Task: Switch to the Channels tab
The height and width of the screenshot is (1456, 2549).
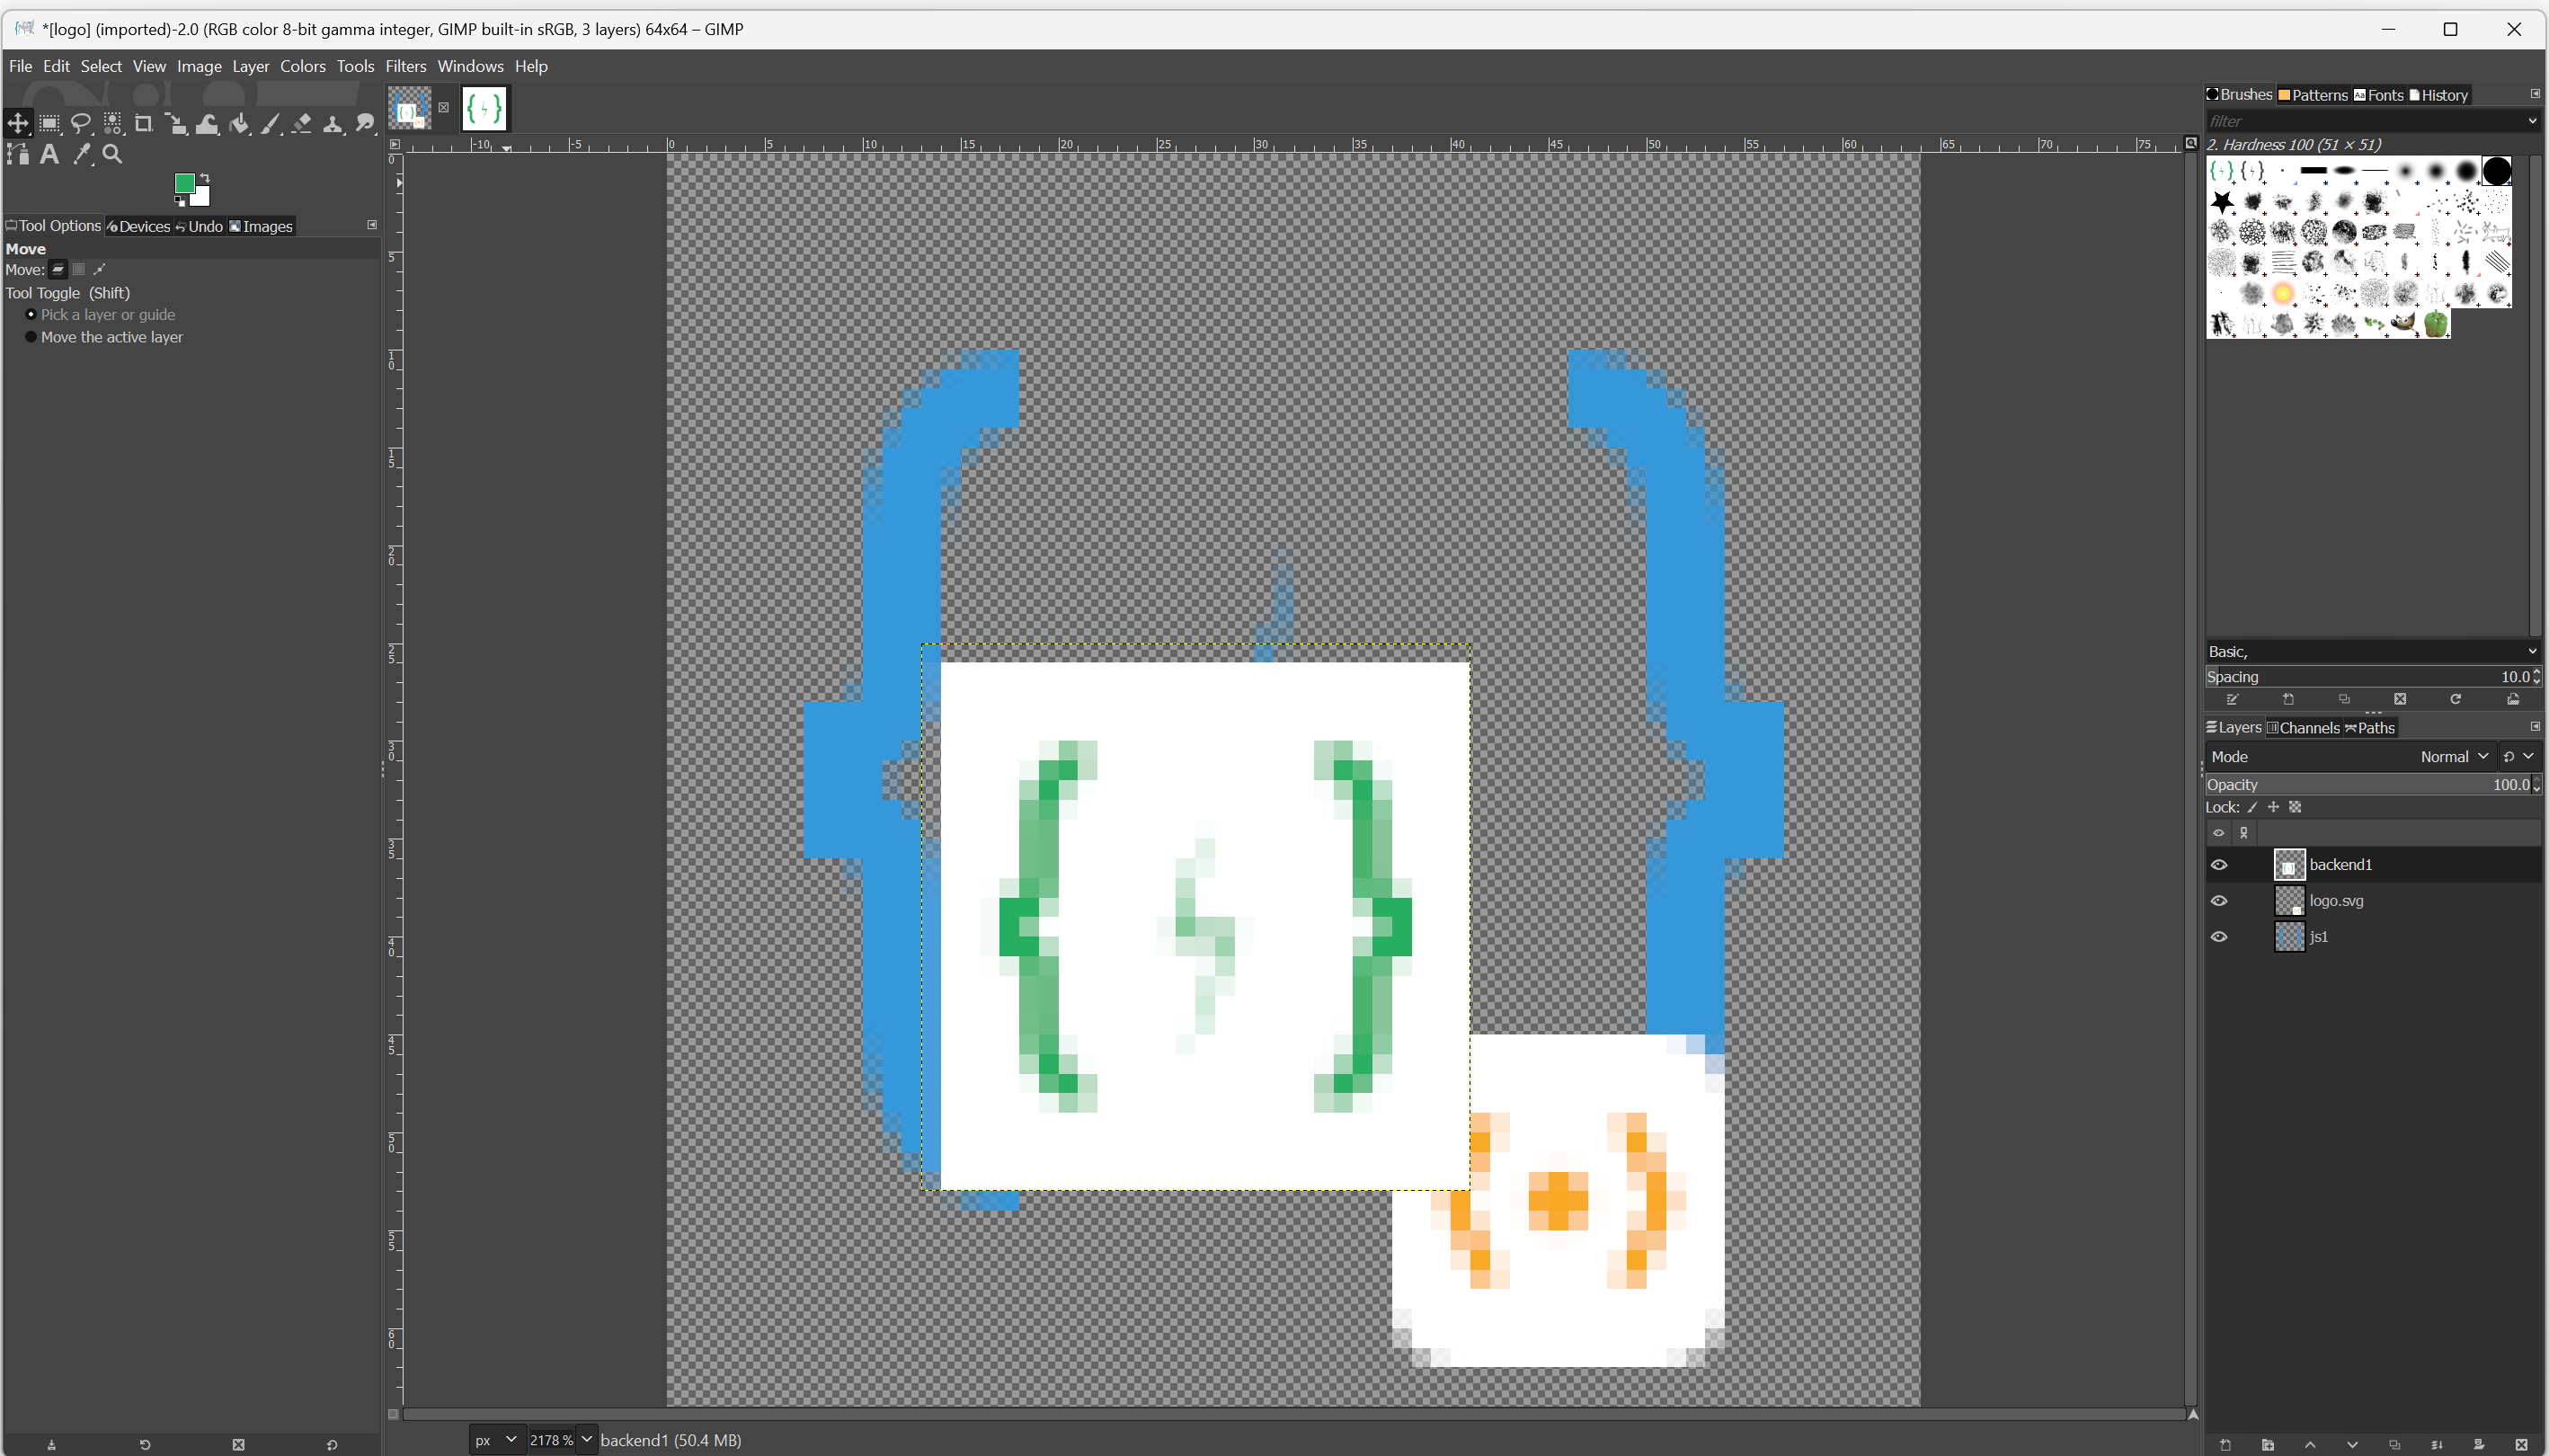Action: pyautogui.click(x=2302, y=728)
